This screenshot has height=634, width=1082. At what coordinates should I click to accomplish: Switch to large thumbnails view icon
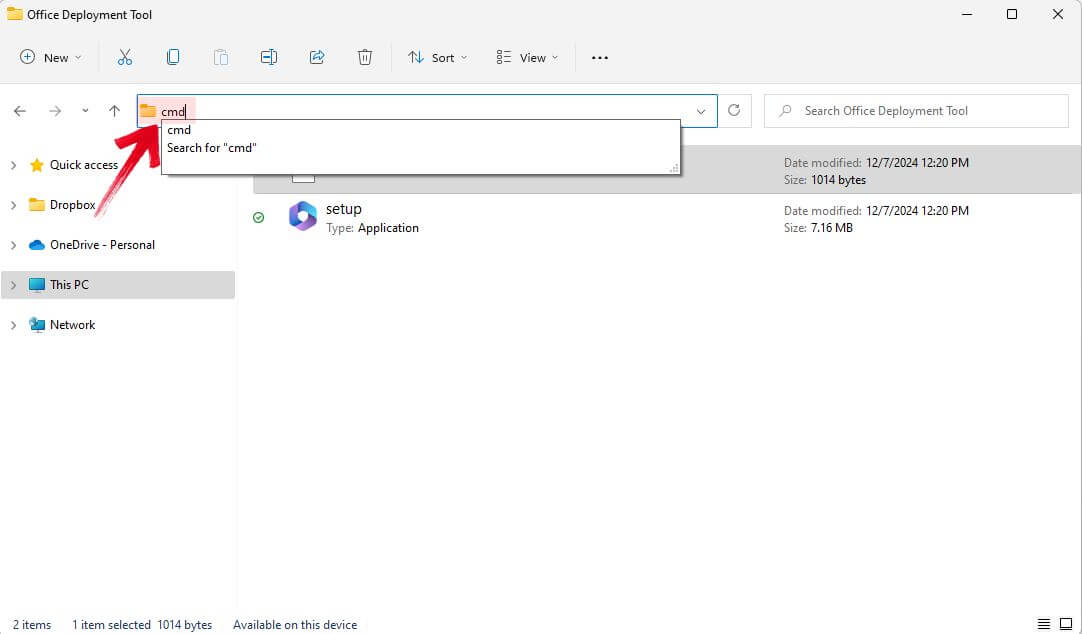(1066, 624)
